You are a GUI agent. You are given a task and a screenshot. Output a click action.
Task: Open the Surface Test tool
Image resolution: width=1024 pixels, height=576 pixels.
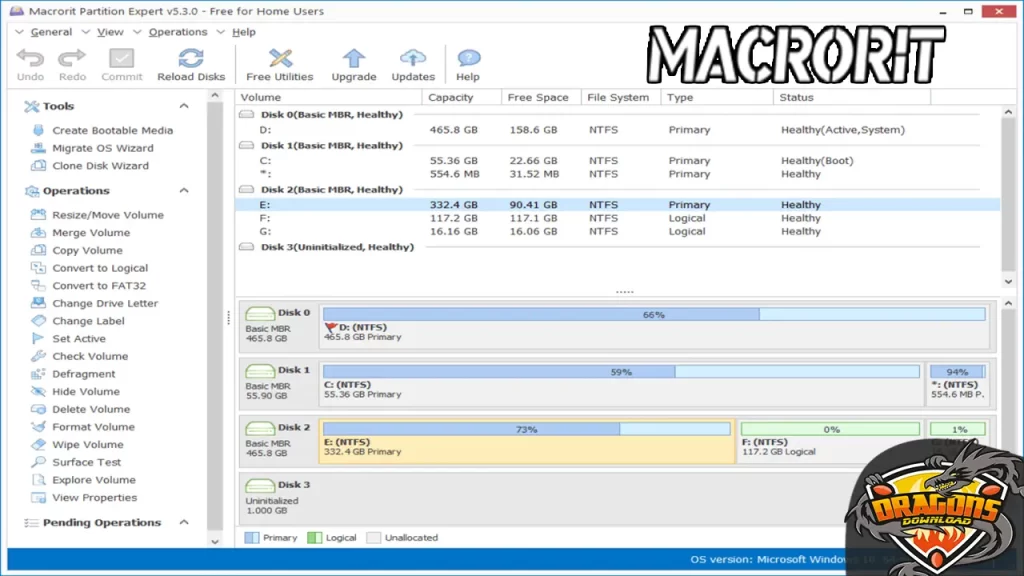pyautogui.click(x=85, y=462)
